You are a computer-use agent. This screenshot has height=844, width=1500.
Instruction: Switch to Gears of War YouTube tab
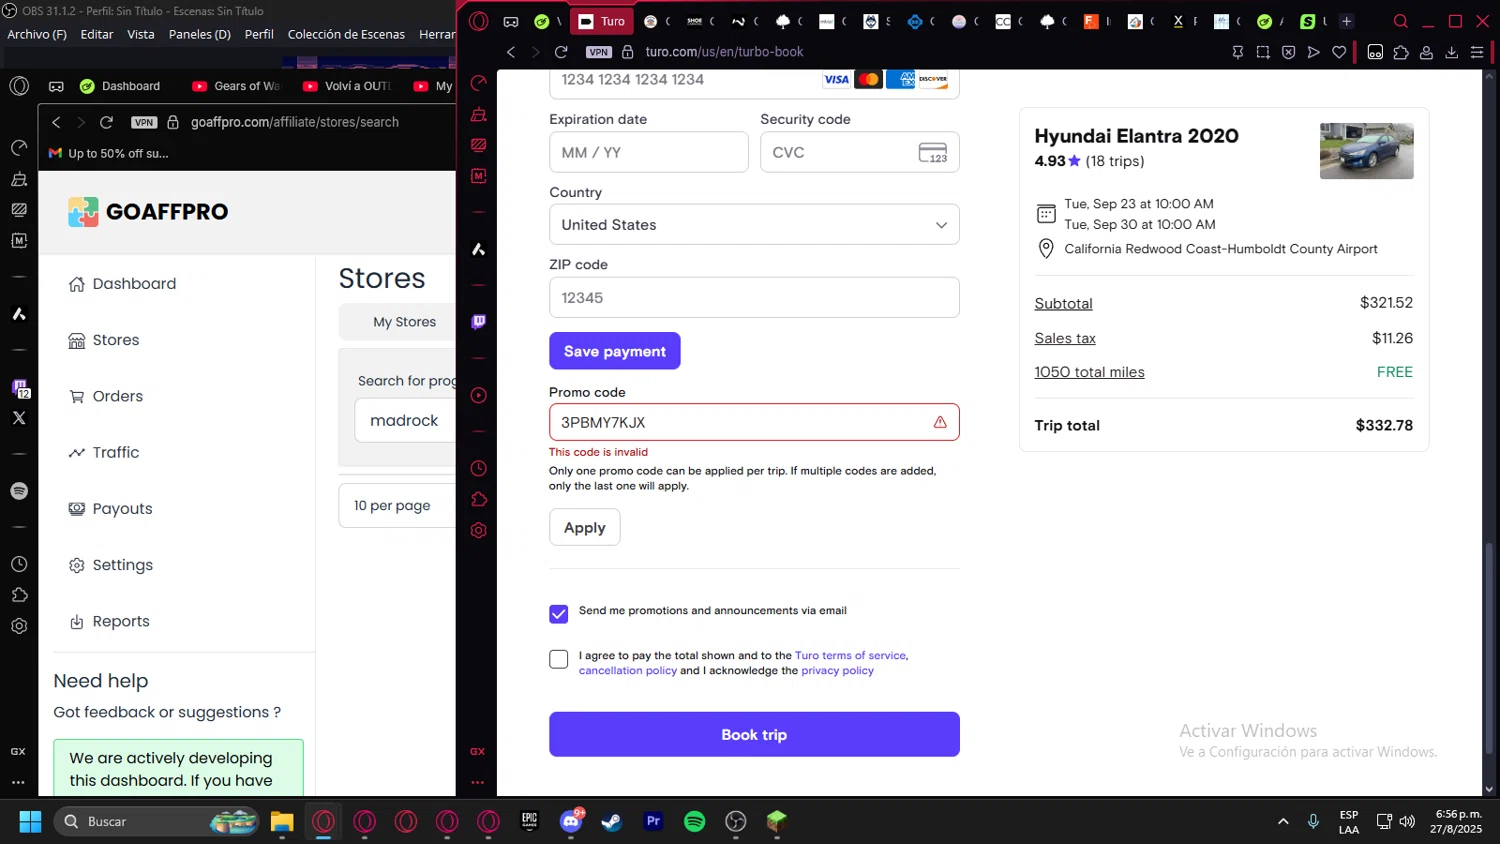pos(237,86)
